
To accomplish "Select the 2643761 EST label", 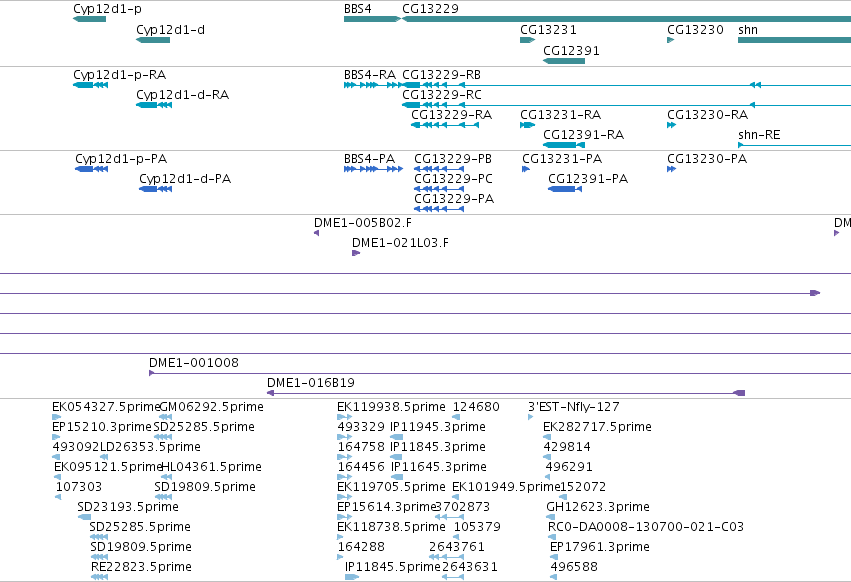I will coord(457,547).
